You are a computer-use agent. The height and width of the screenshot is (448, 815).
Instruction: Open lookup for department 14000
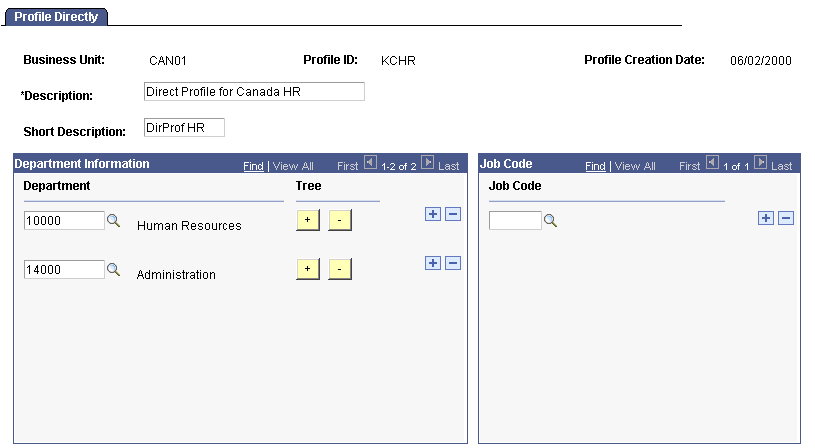coord(114,269)
